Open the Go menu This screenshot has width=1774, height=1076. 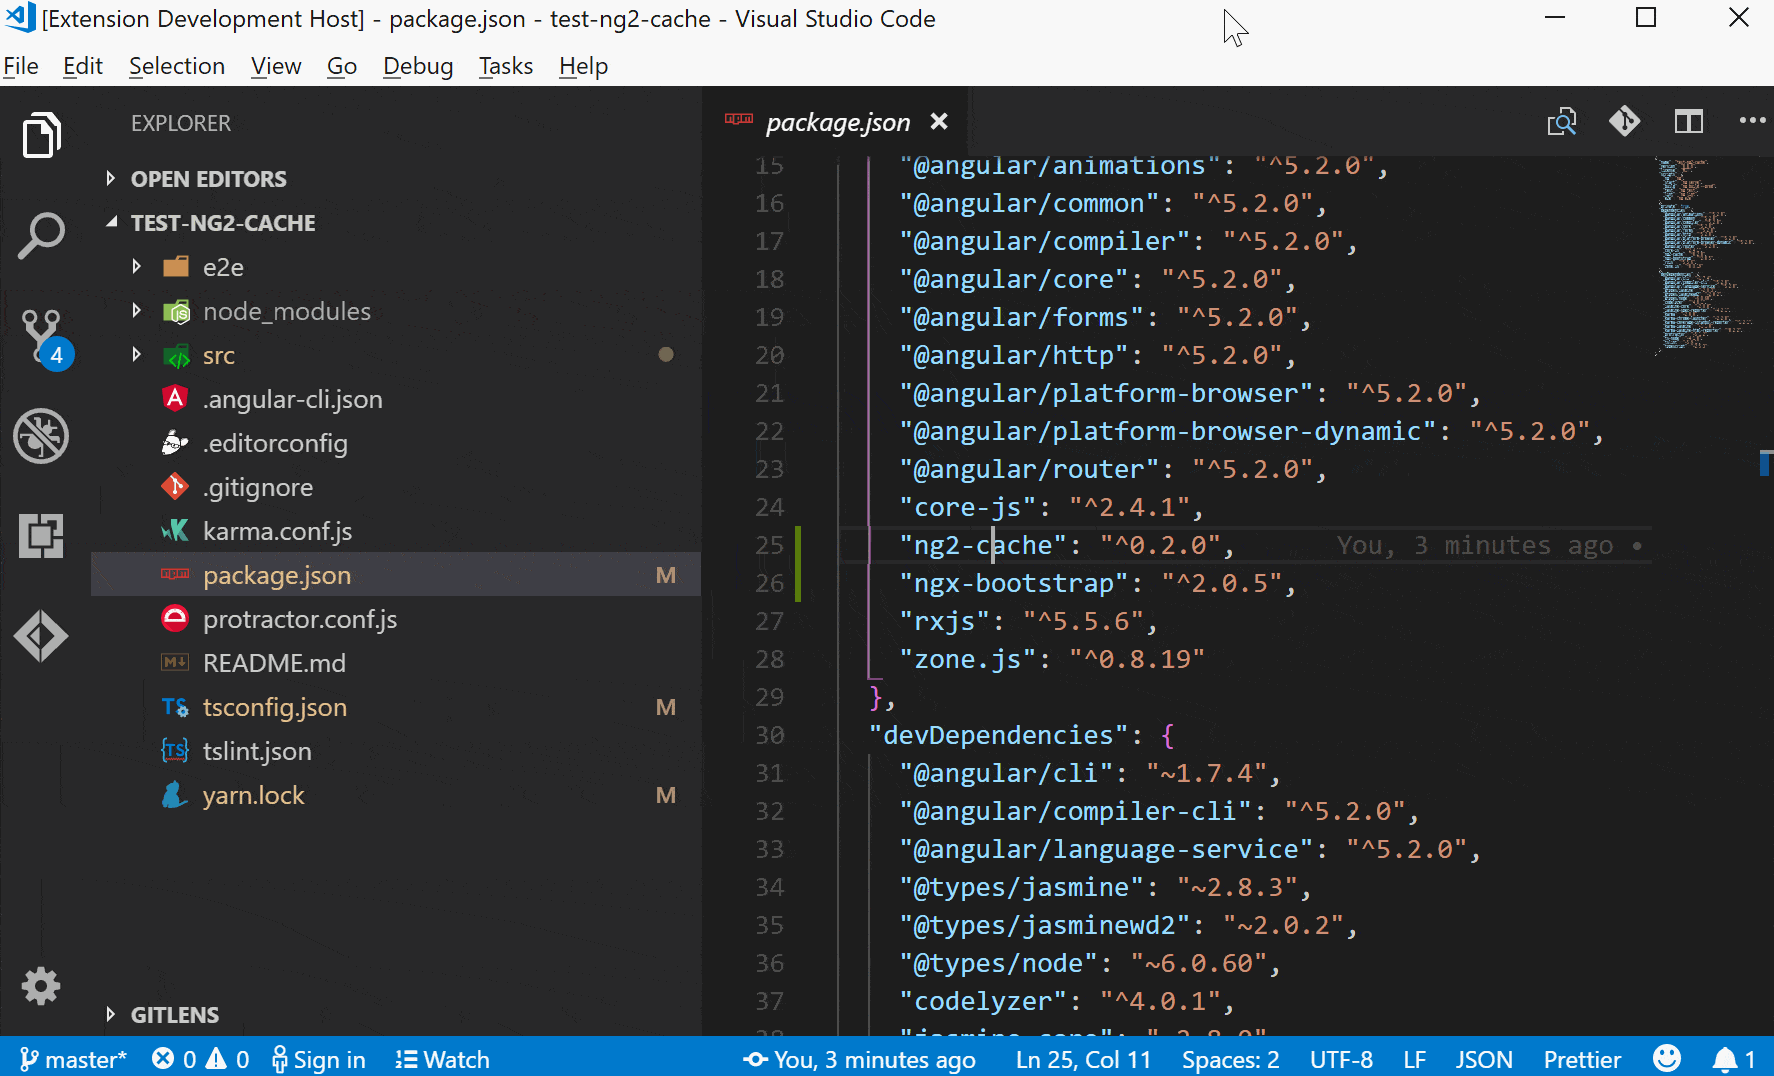[342, 66]
